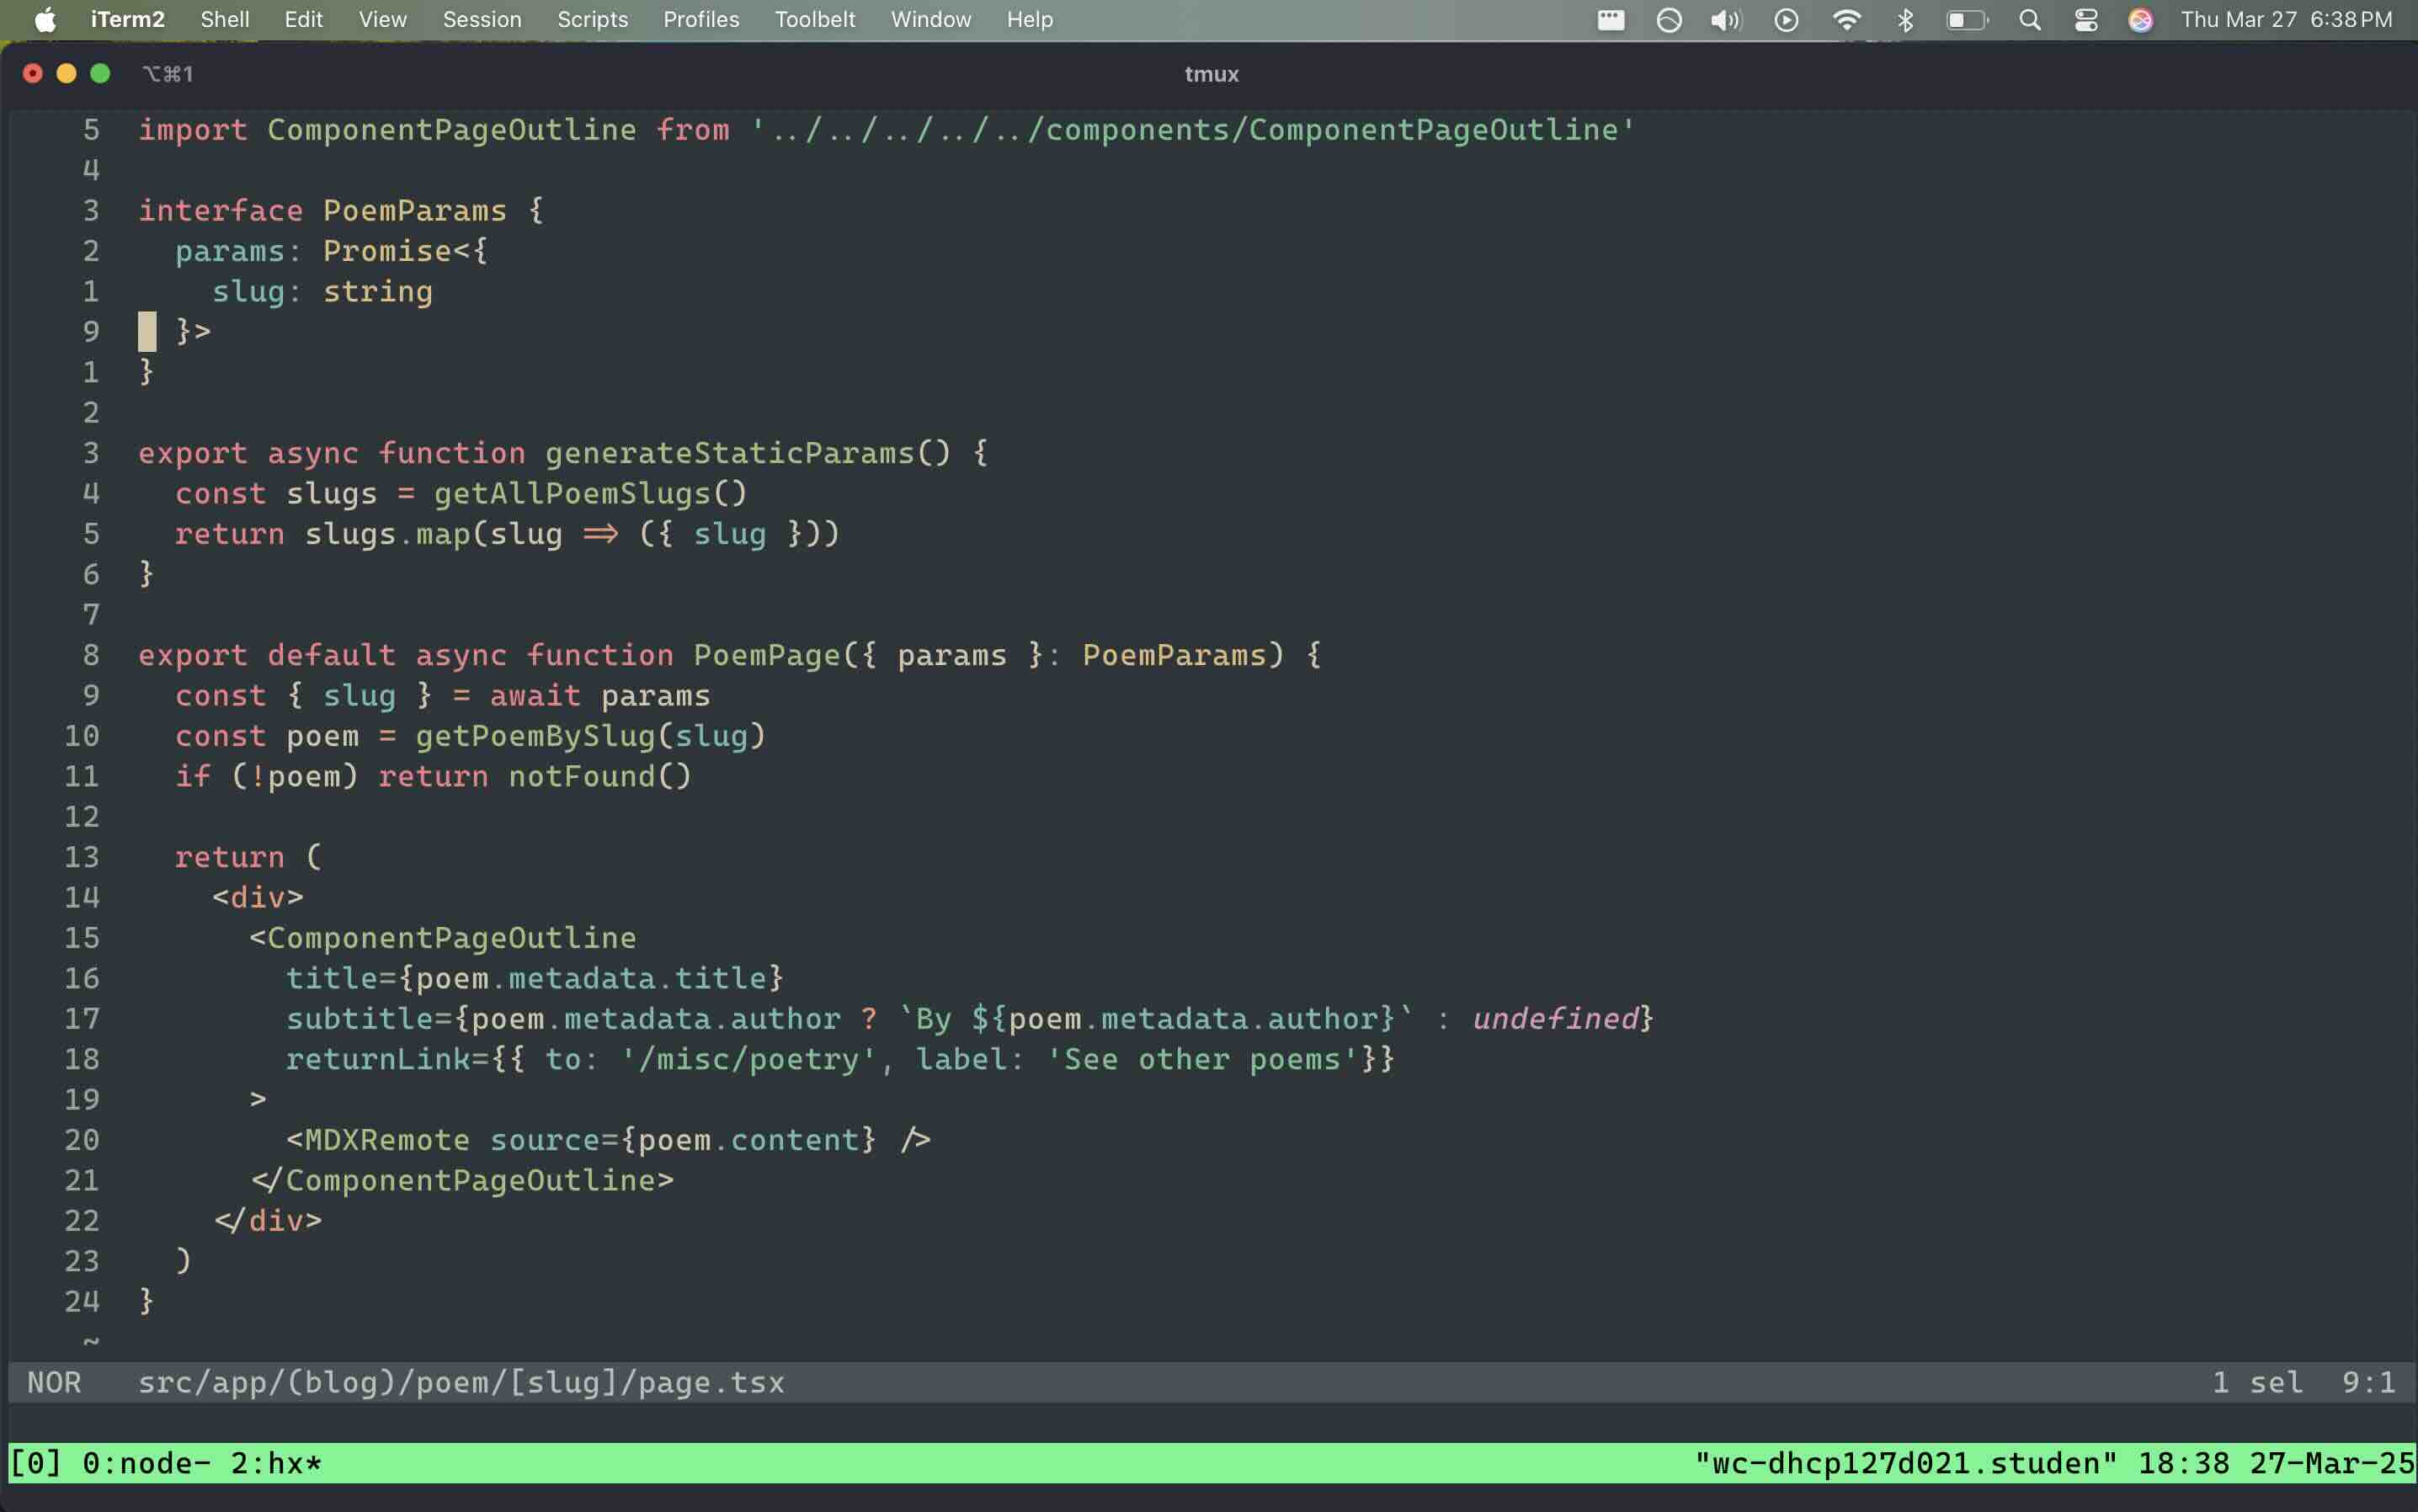Click '<ComponentPageOutline' opening tag on line 15
This screenshot has width=2418, height=1512.
click(443, 938)
